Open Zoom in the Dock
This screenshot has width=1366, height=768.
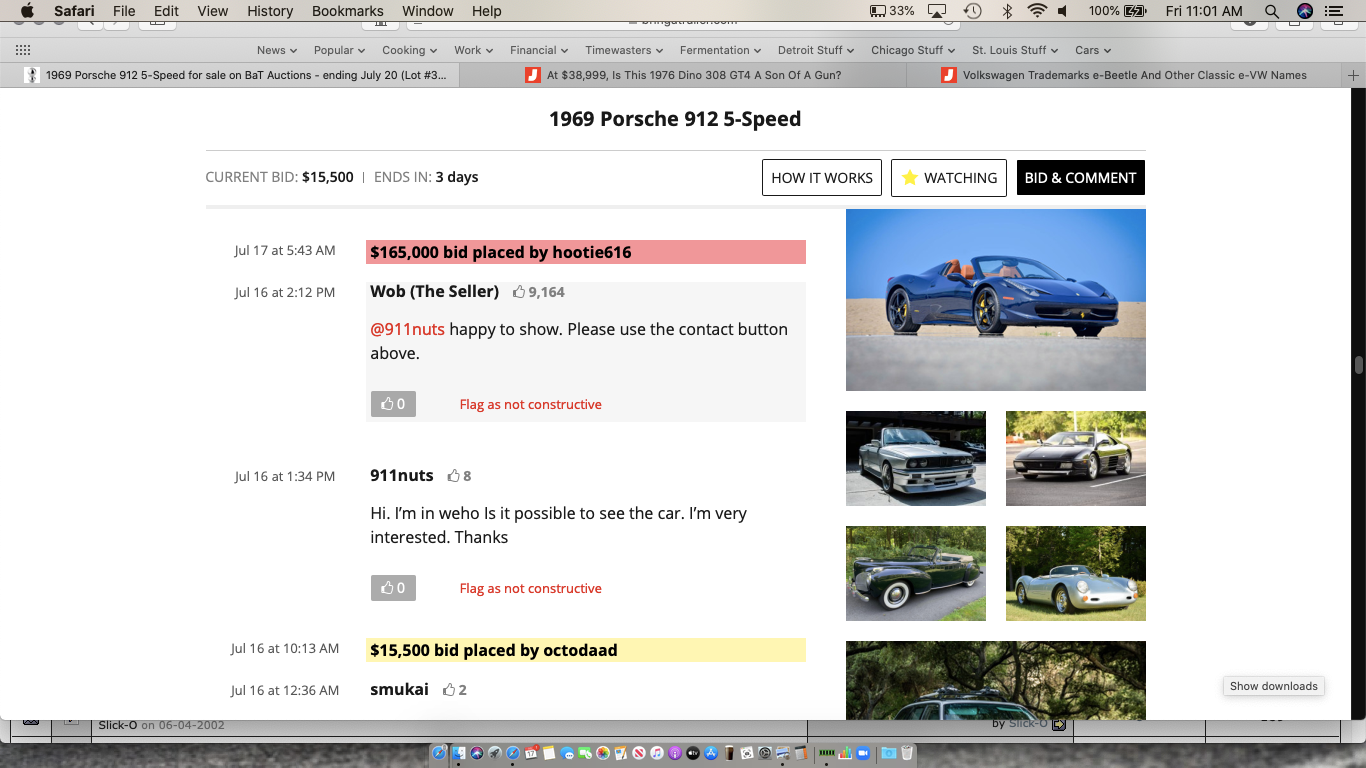click(x=863, y=753)
